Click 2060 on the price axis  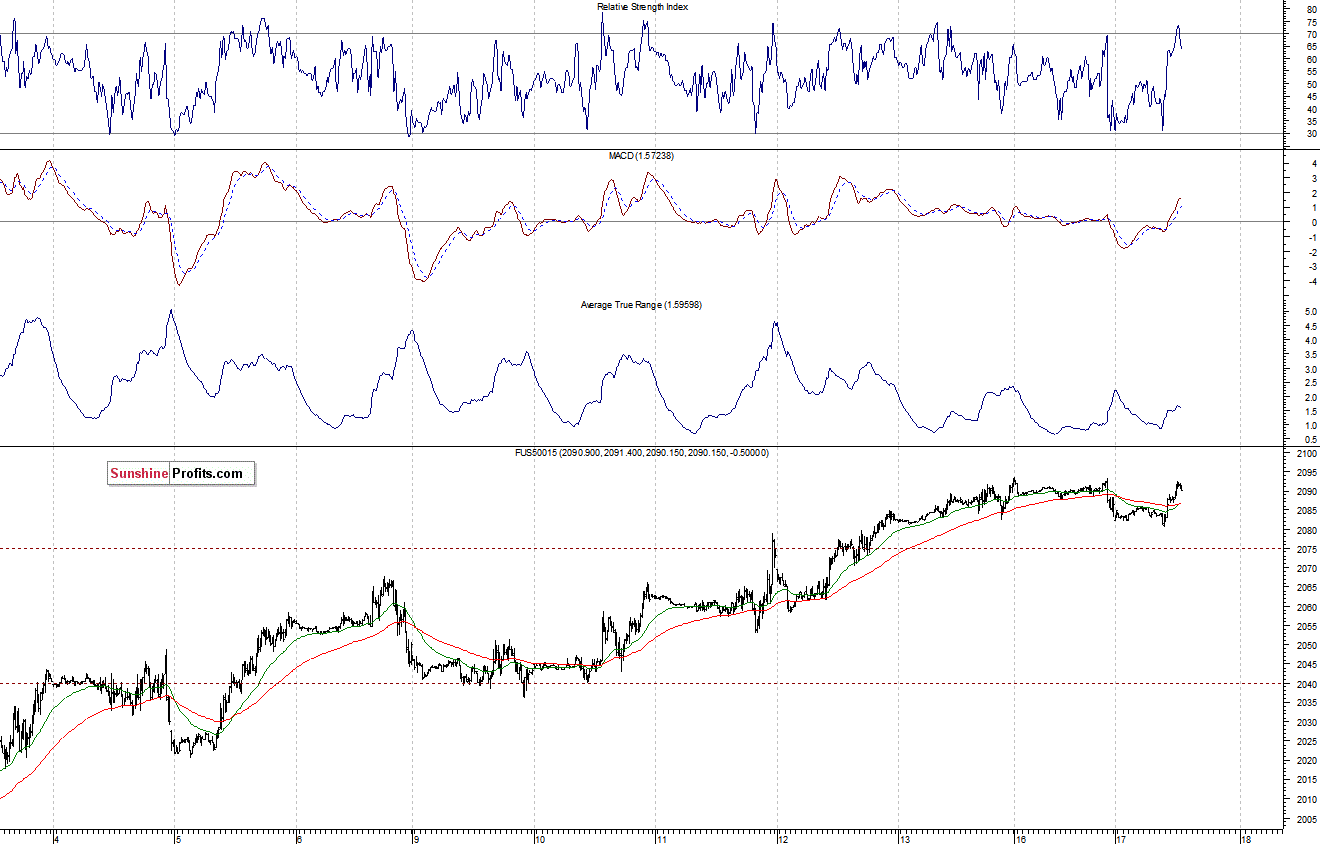coord(1305,608)
